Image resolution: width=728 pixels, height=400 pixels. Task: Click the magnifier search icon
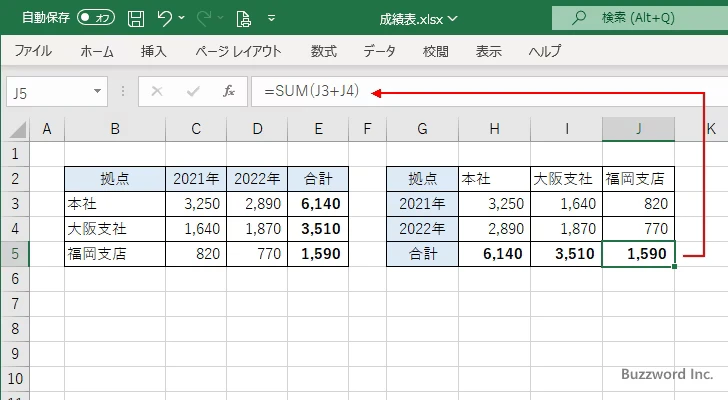578,18
